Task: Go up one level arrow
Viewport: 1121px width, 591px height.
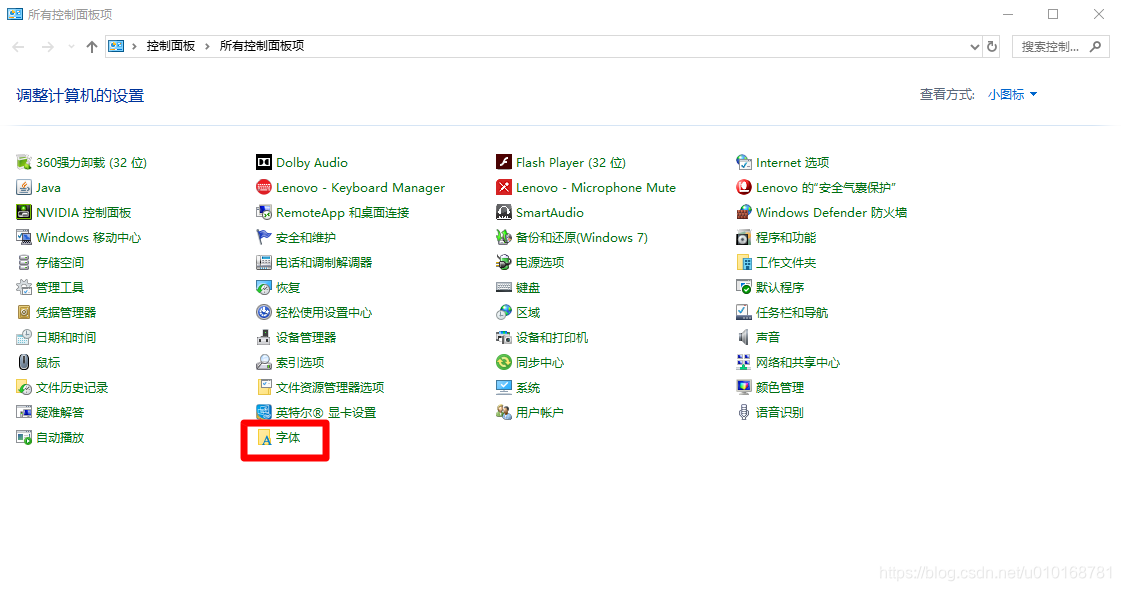Action: (x=92, y=46)
